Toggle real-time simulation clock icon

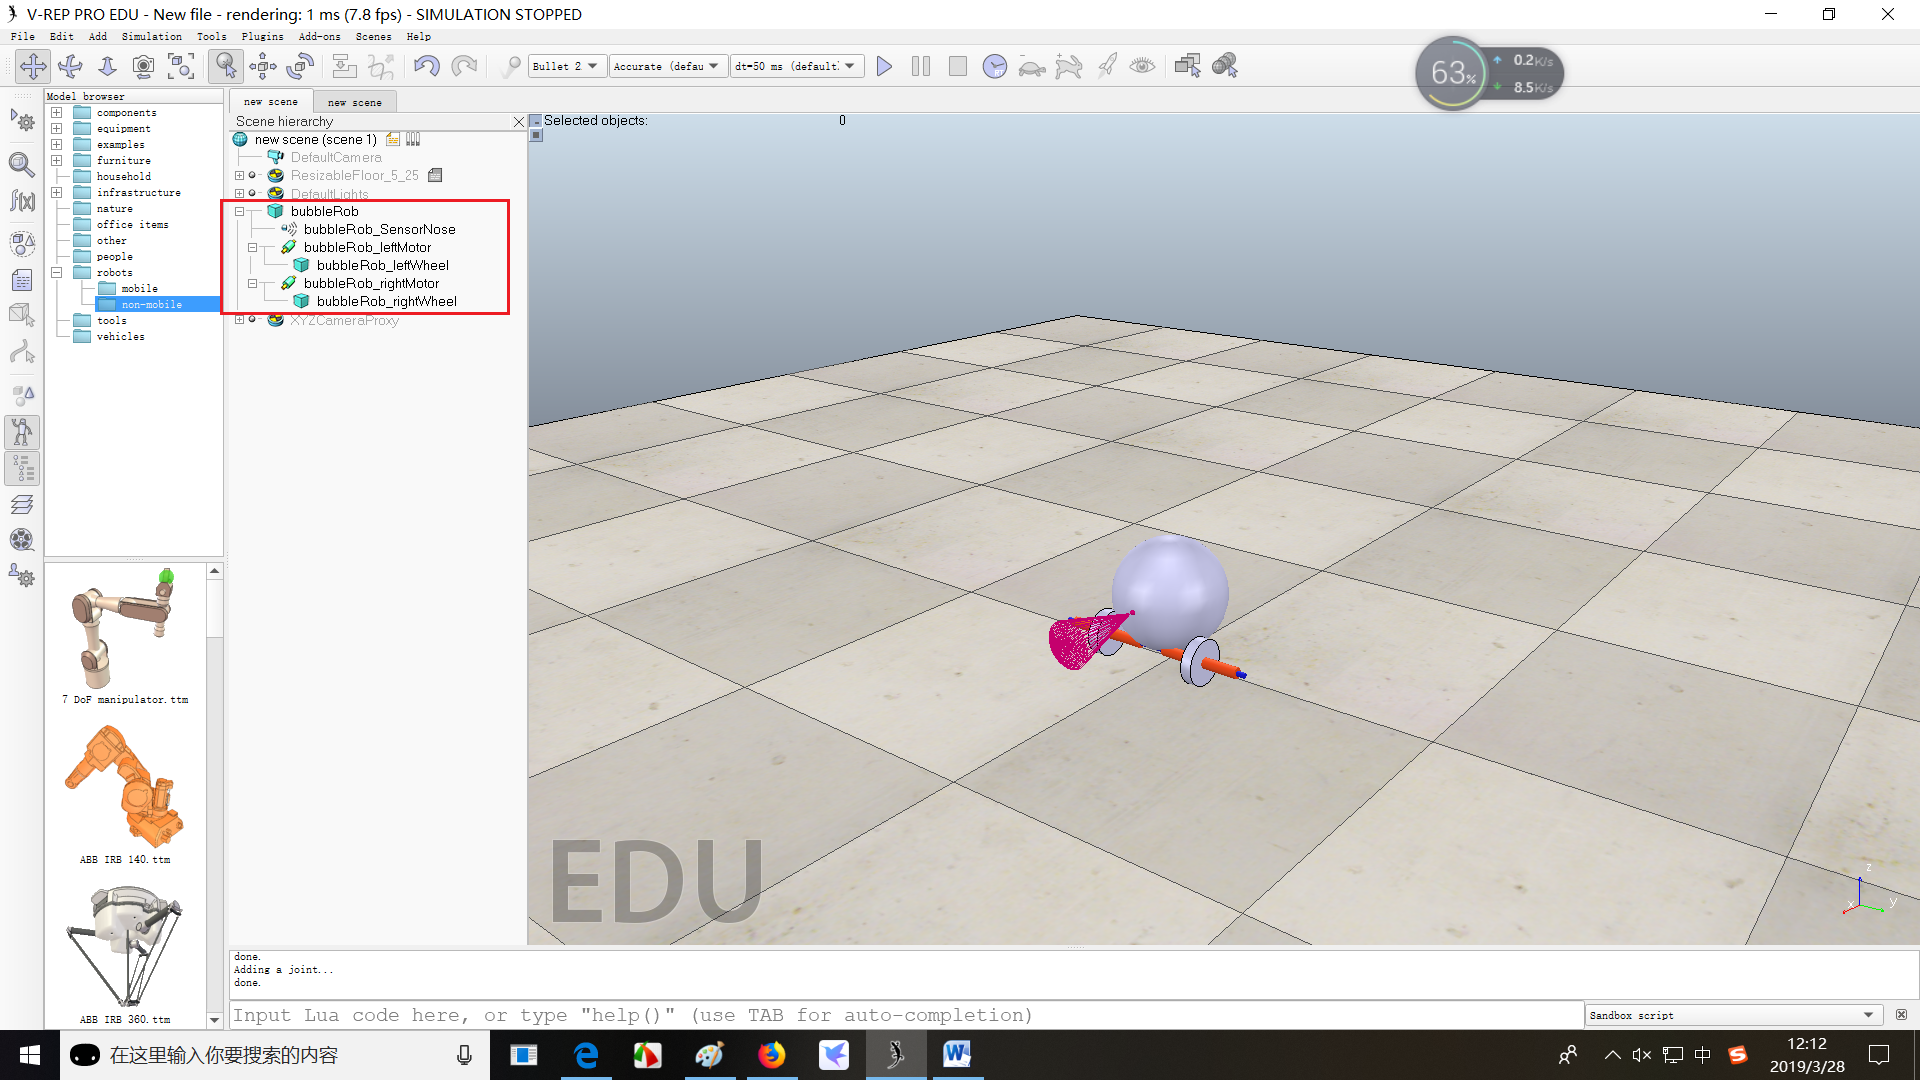994,66
